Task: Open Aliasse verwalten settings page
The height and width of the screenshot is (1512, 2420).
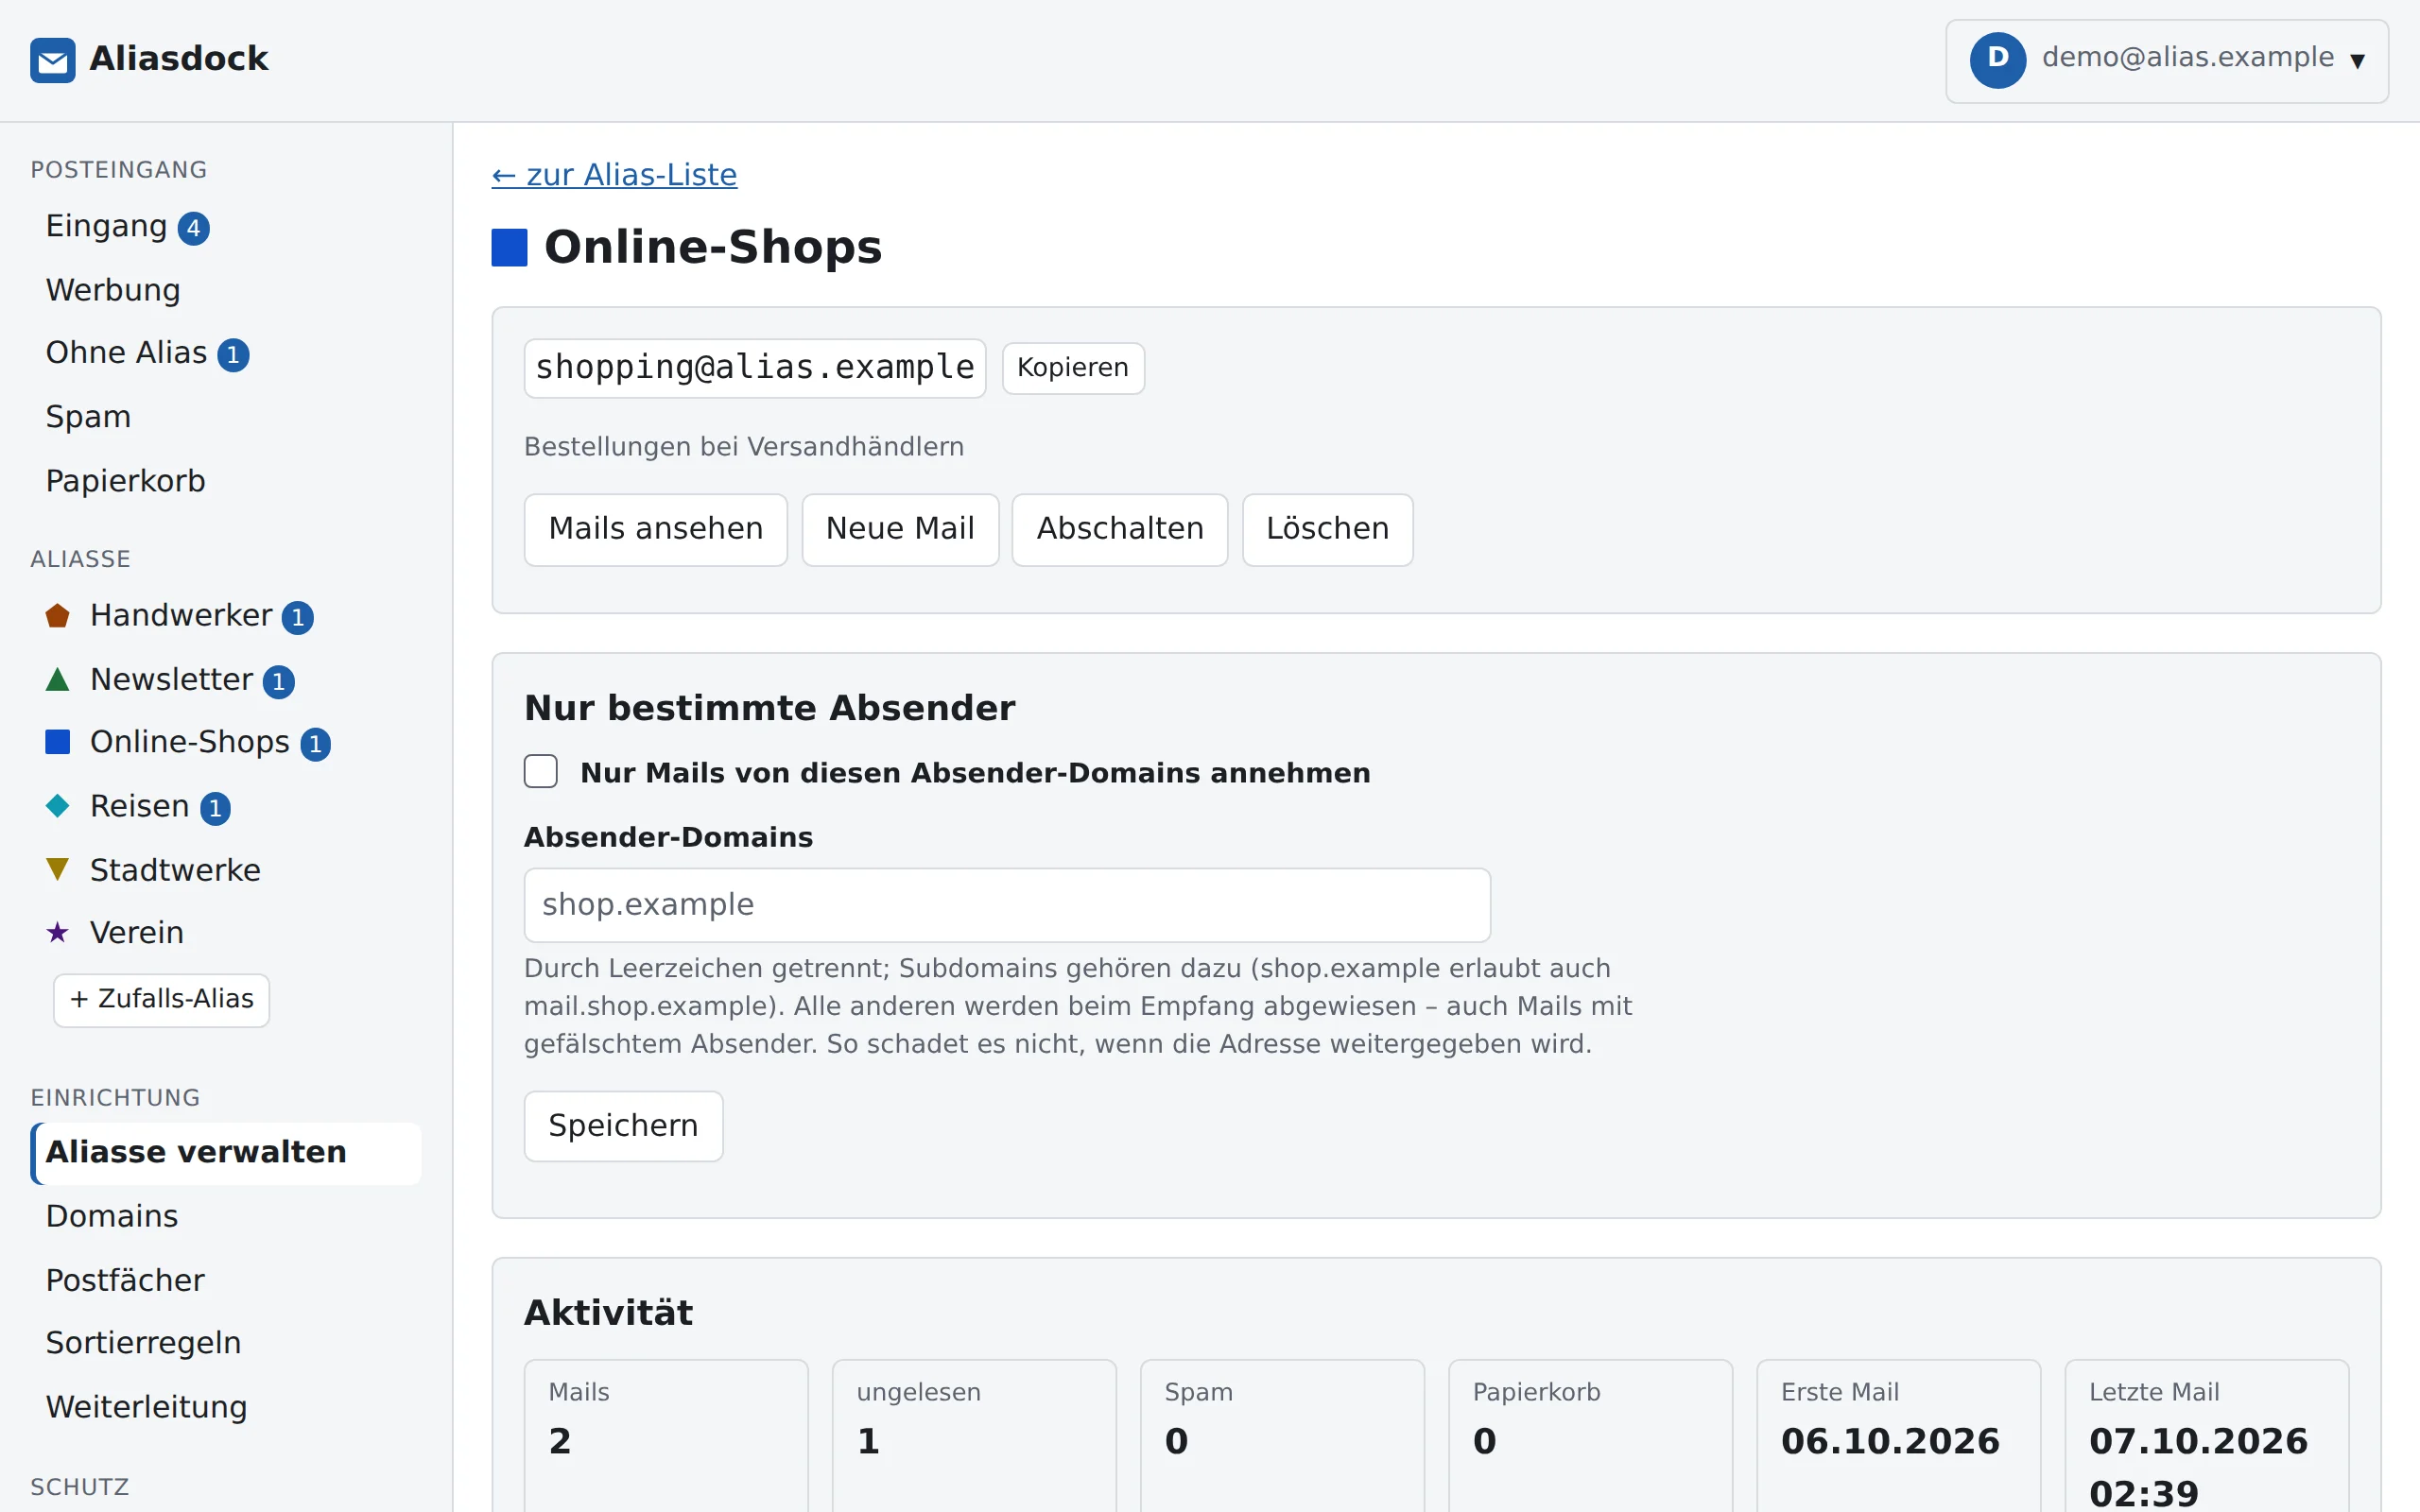Action: 226,1153
